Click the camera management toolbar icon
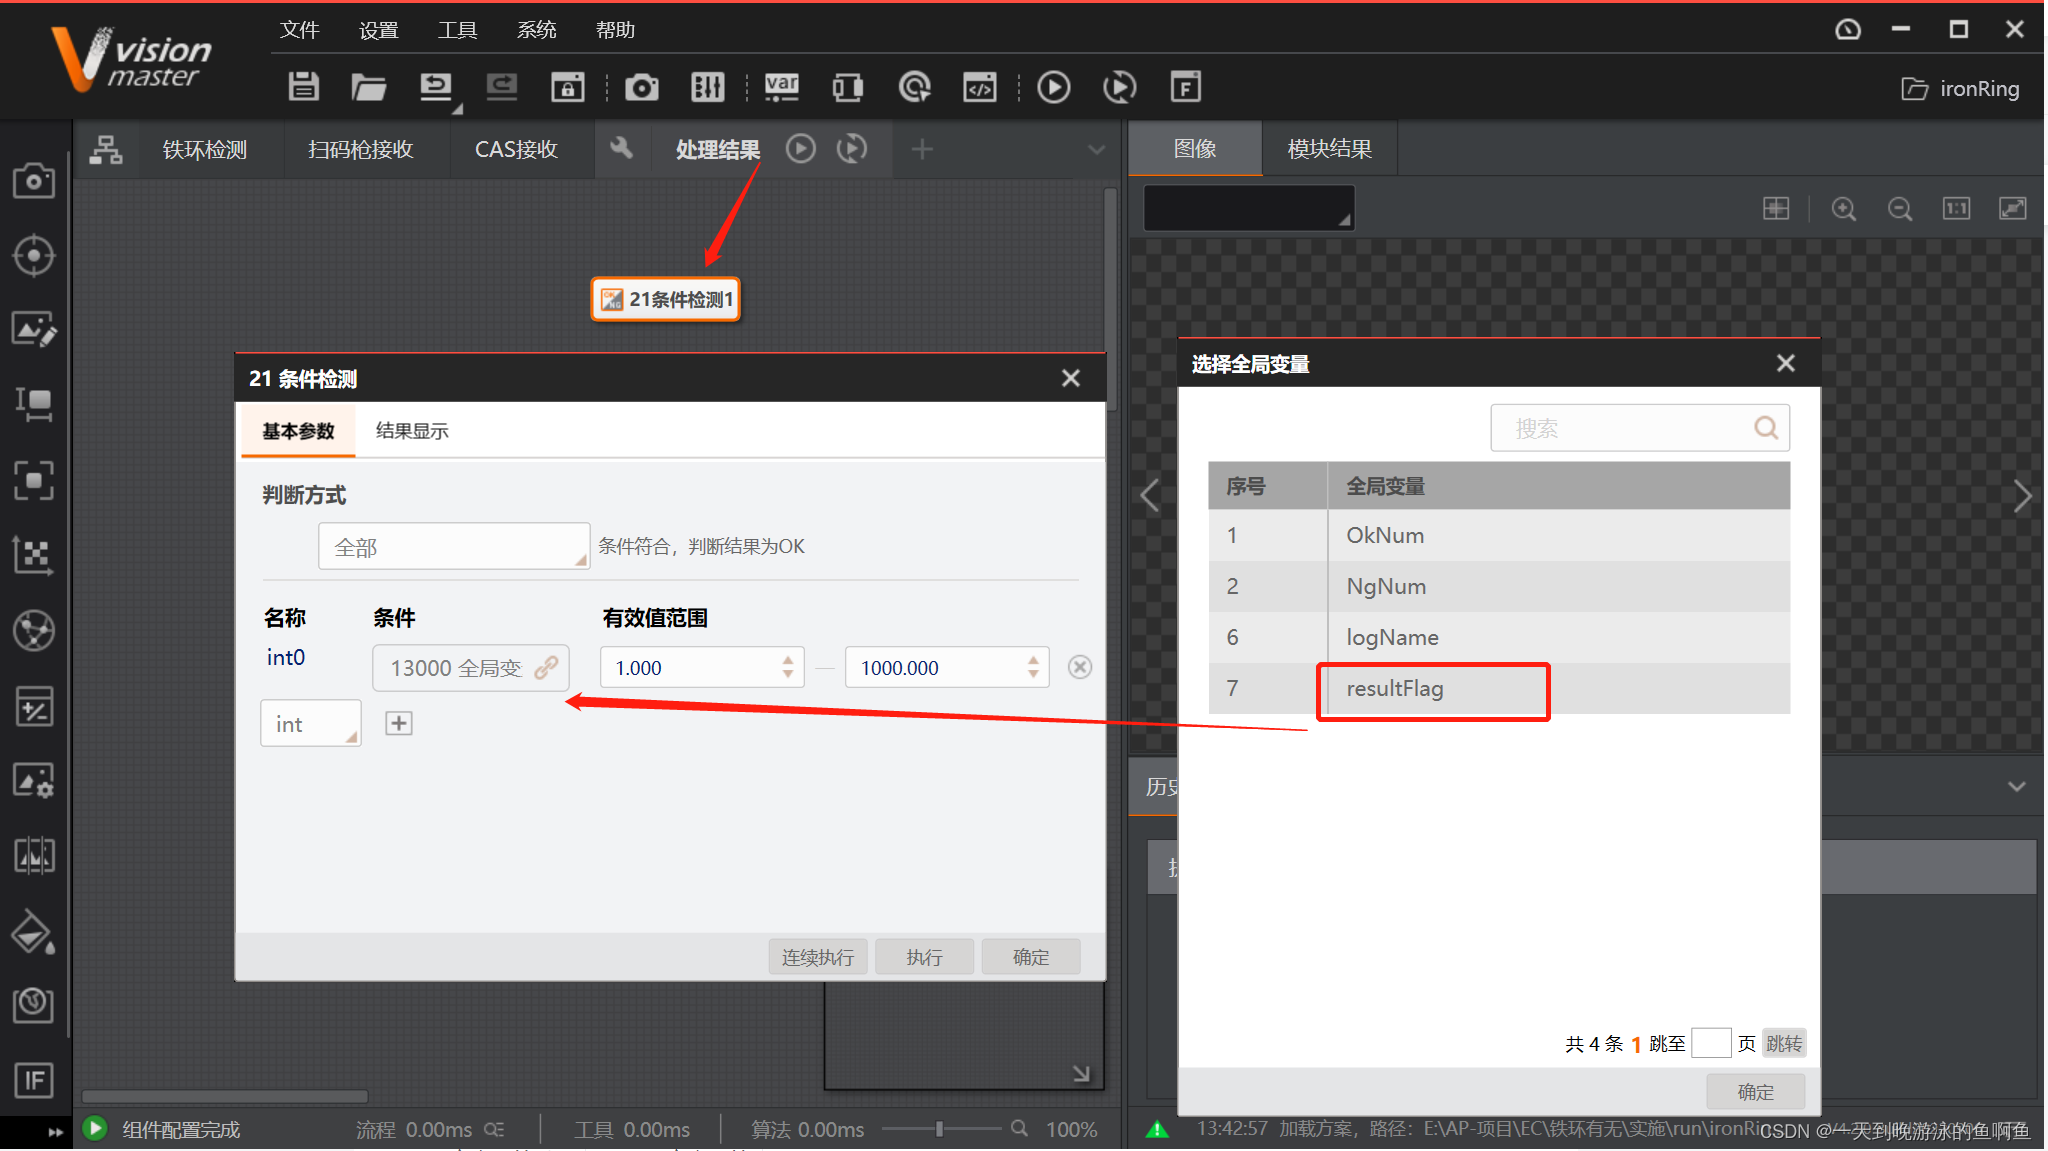This screenshot has height=1151, width=2048. click(641, 87)
